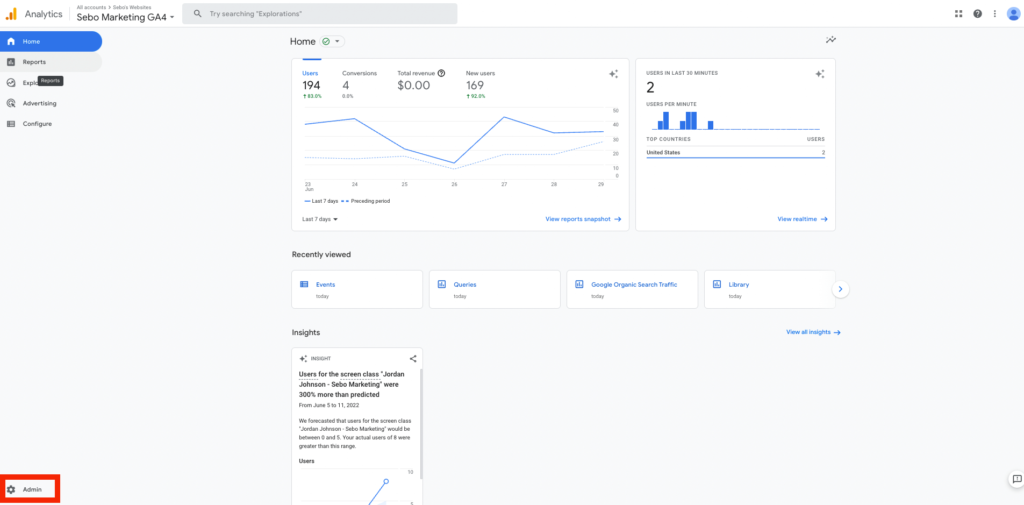Click the United States country row

point(735,153)
